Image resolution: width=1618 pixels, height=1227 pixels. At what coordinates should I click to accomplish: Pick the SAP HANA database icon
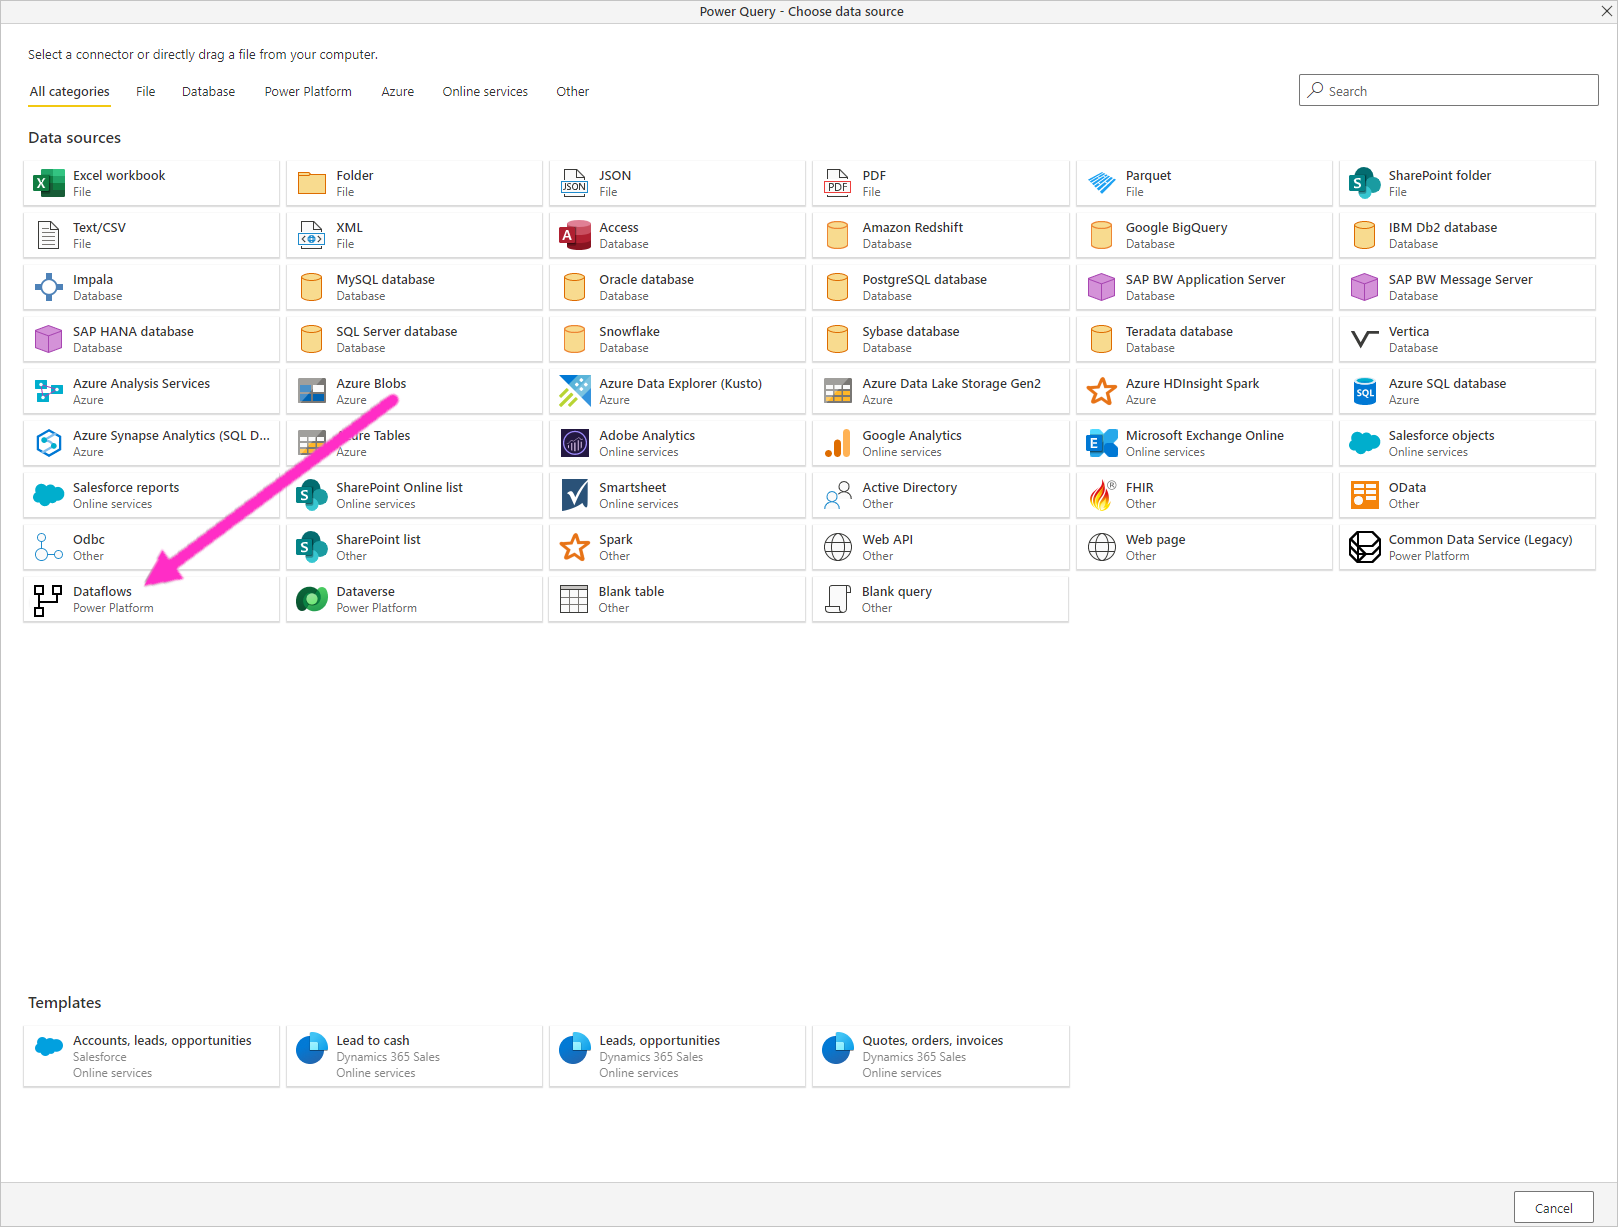(49, 339)
